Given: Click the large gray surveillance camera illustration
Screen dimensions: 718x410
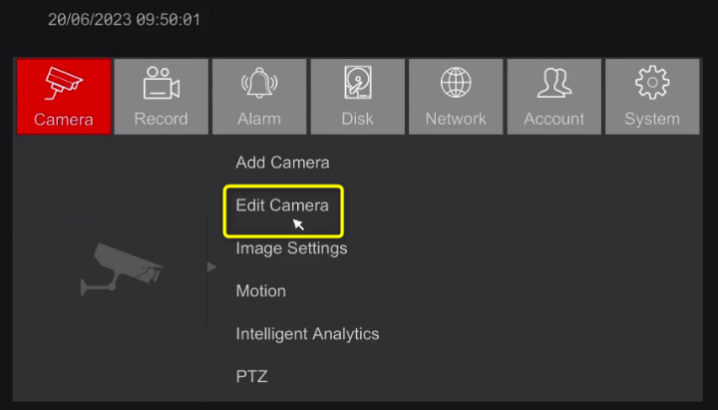Looking at the screenshot, I should [122, 268].
